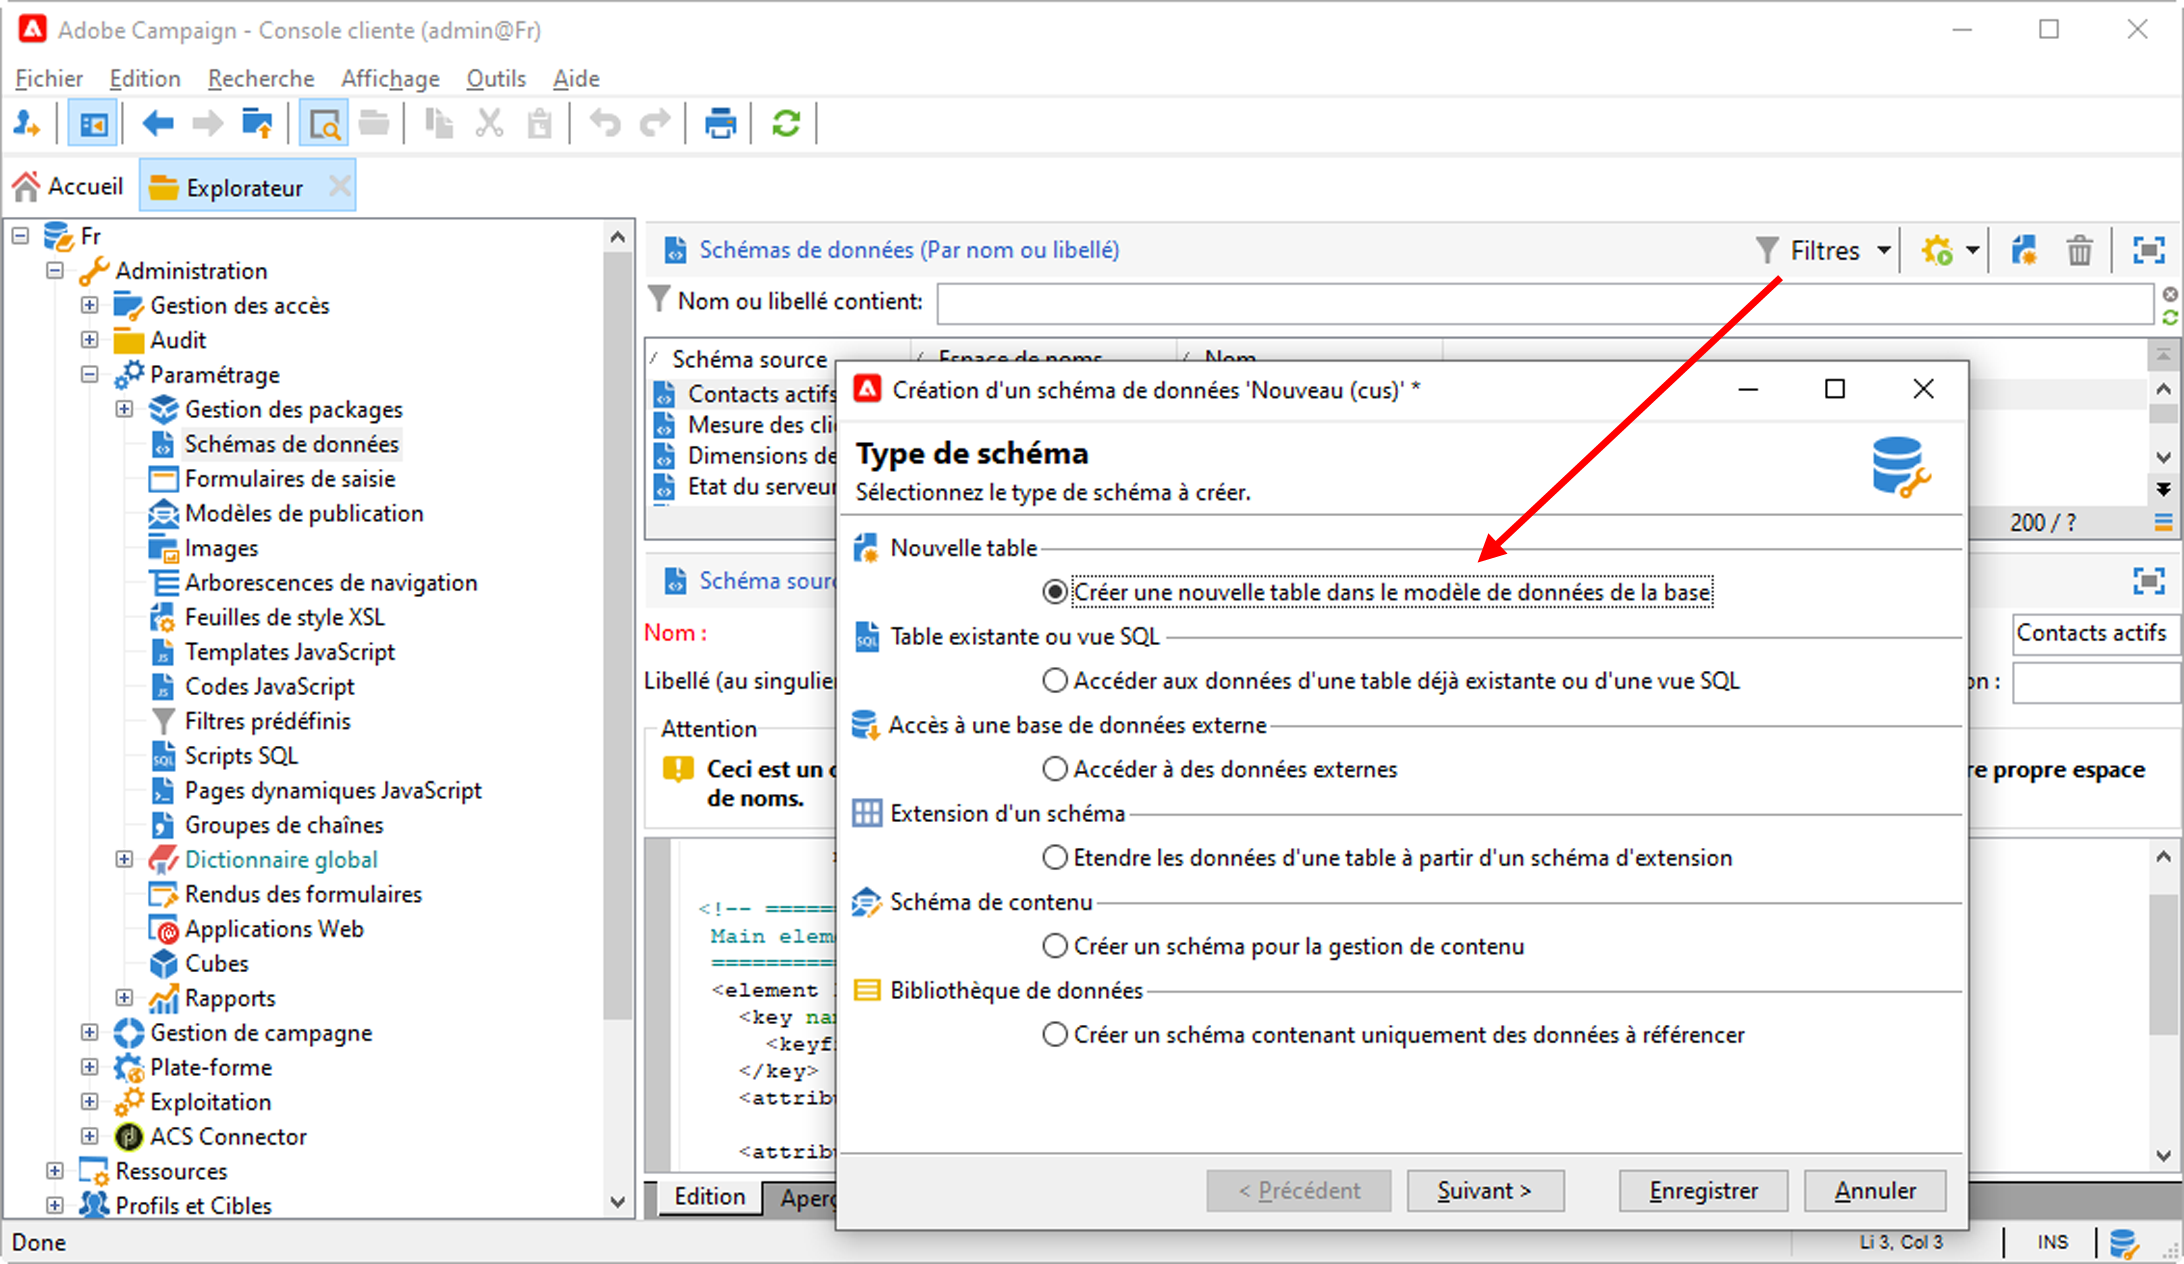Image resolution: width=2184 pixels, height=1264 pixels.
Task: Click the Suivant button
Action: tap(1484, 1190)
